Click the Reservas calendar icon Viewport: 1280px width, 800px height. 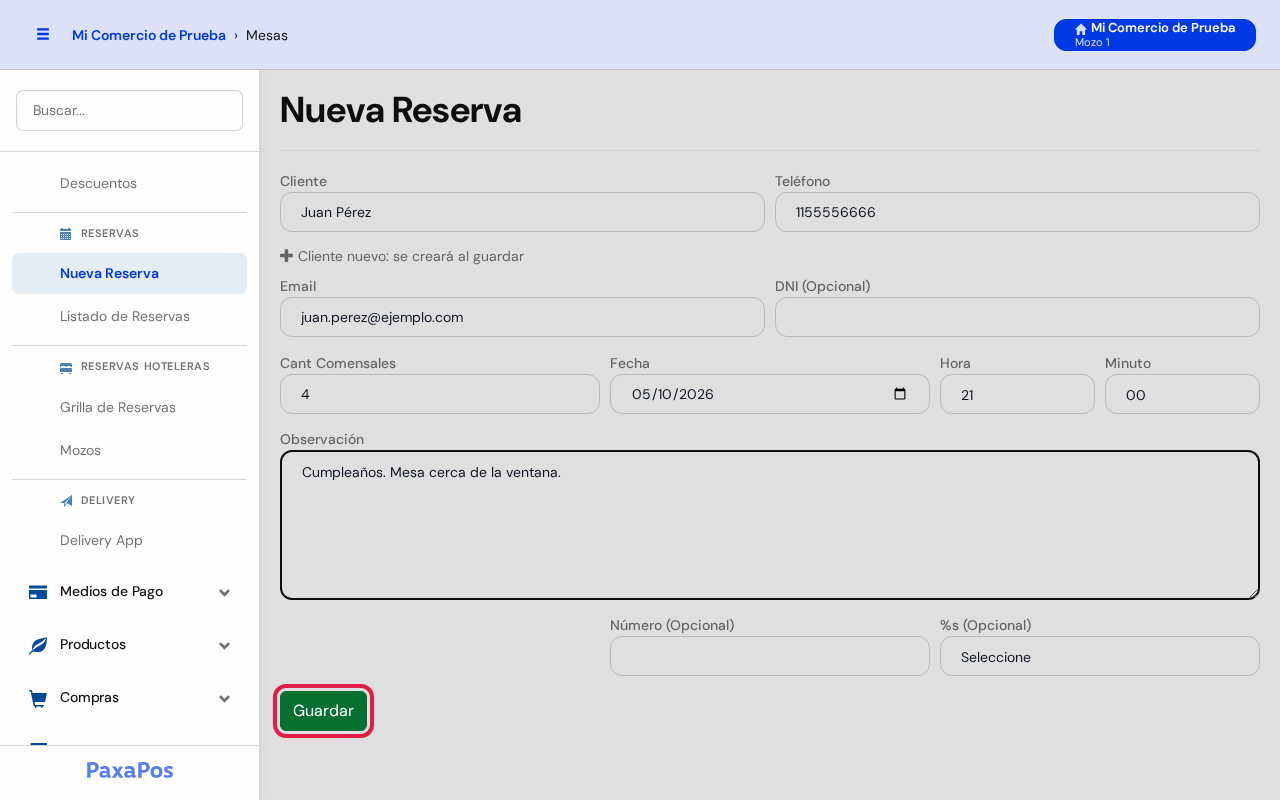[66, 234]
